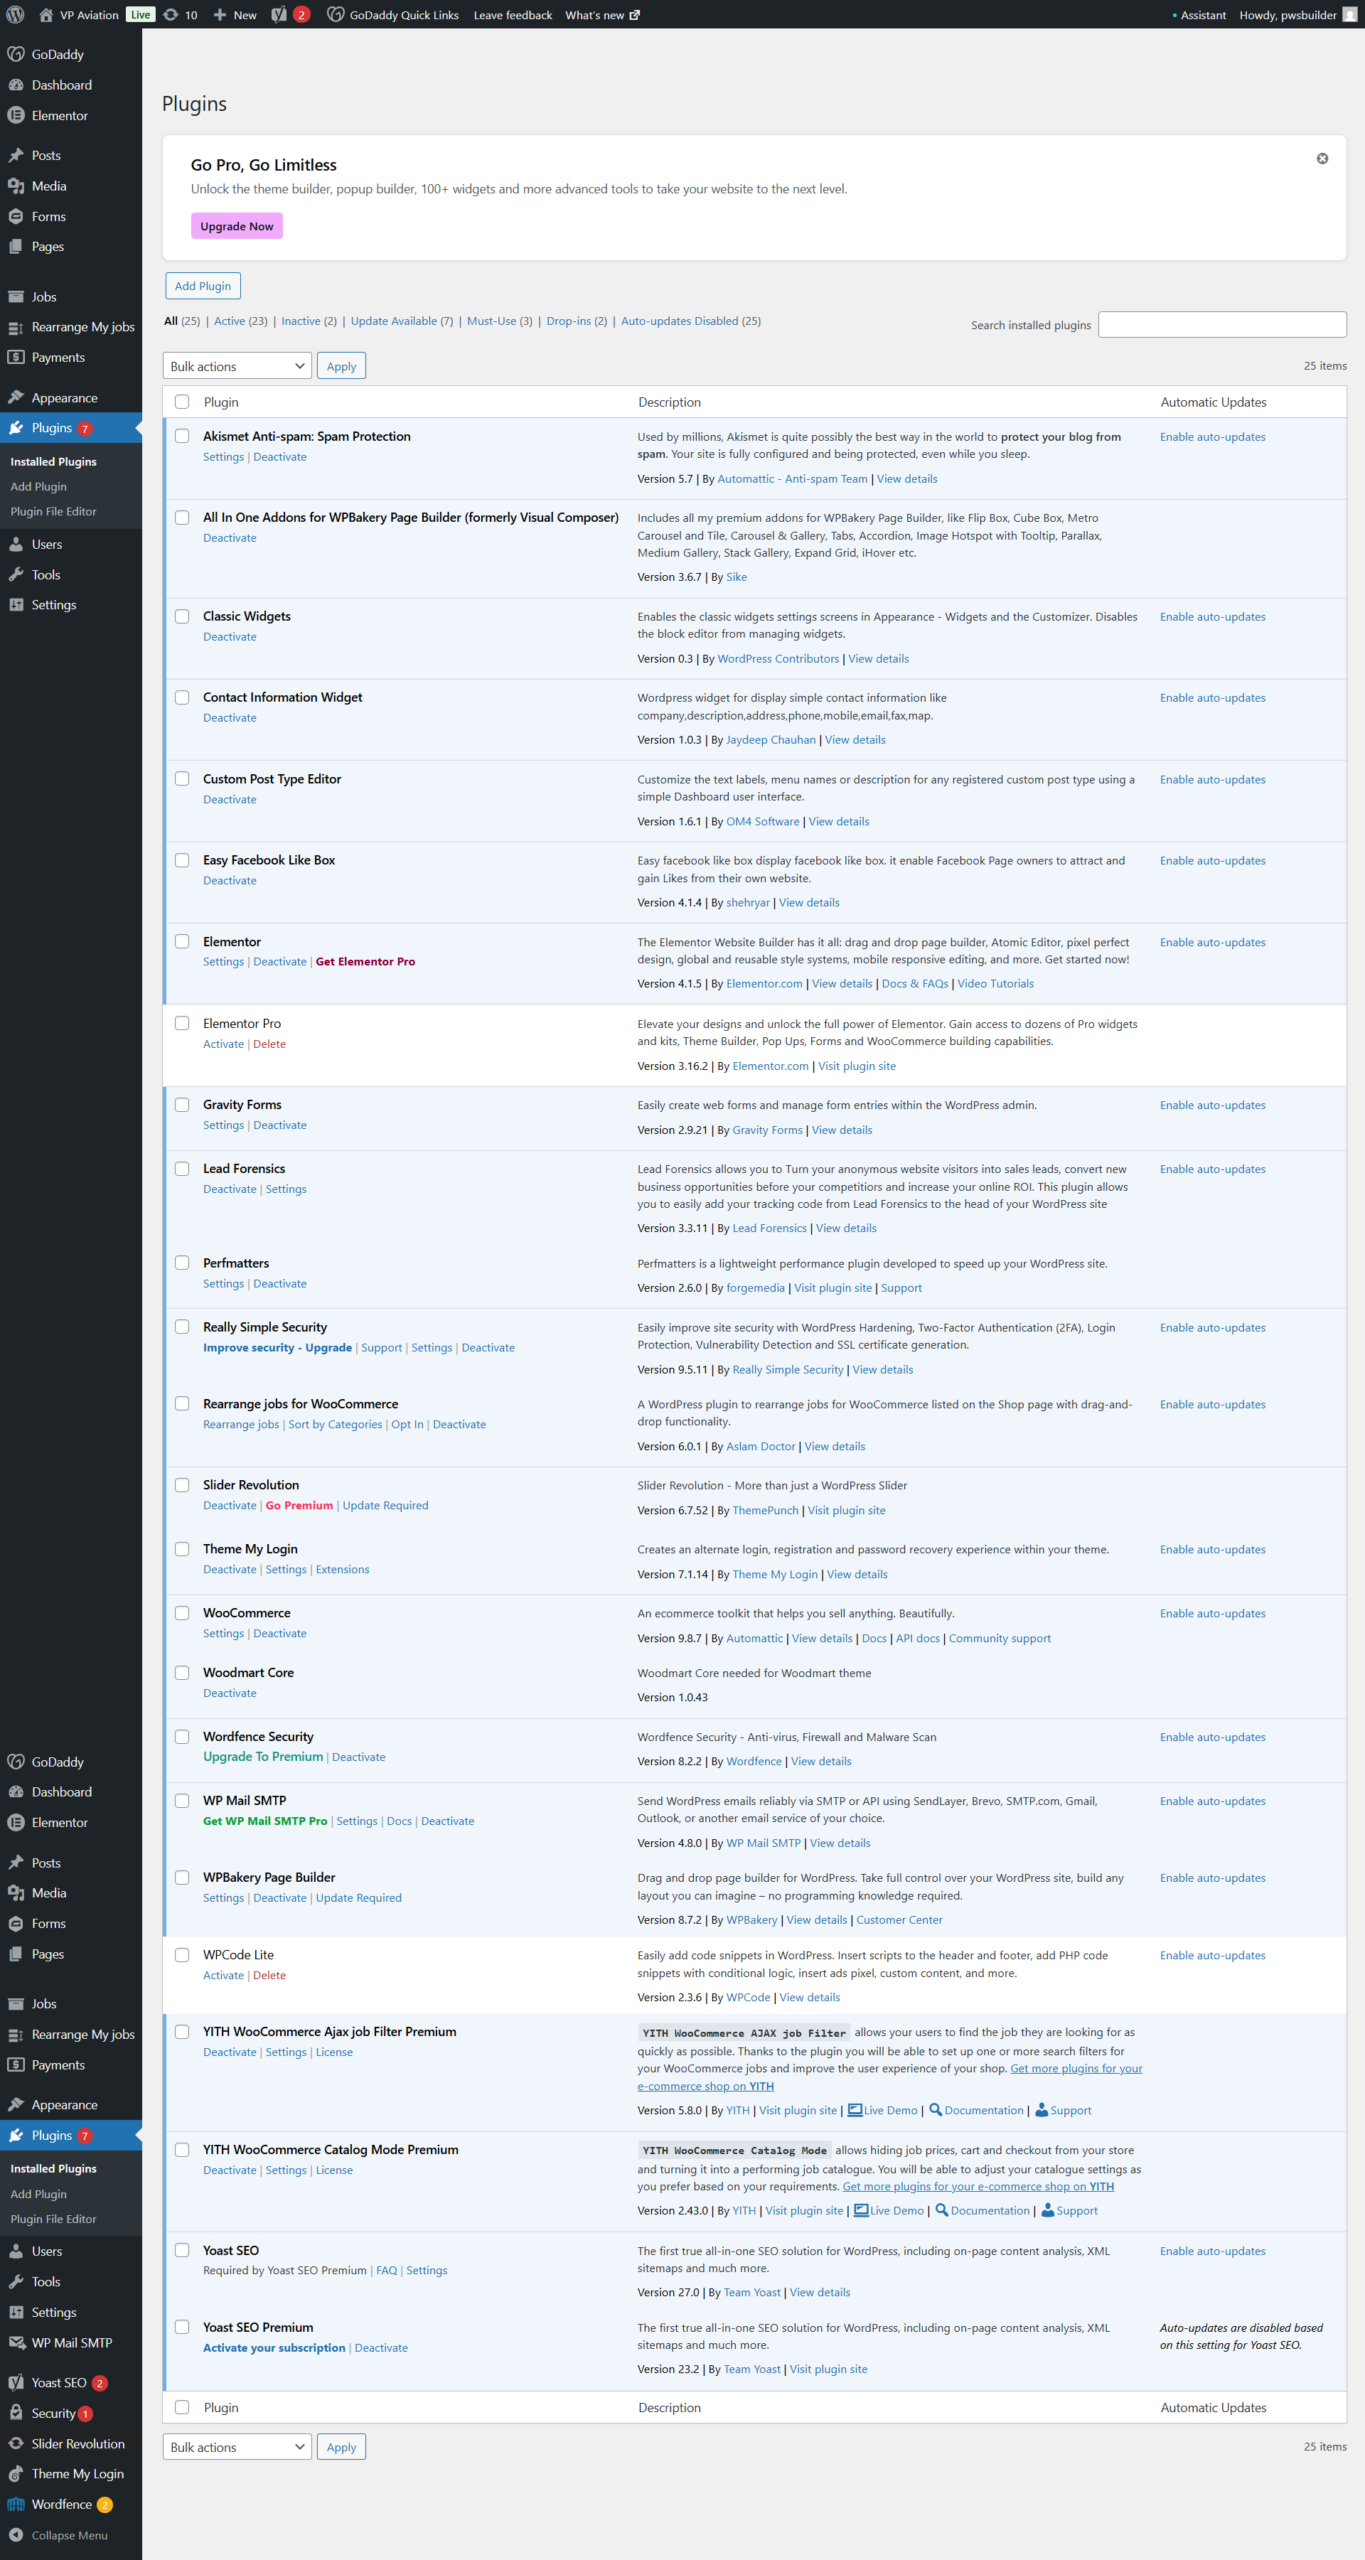The width and height of the screenshot is (1365, 2560).
Task: Select the Elementor Pro row checkbox
Action: click(x=182, y=1023)
